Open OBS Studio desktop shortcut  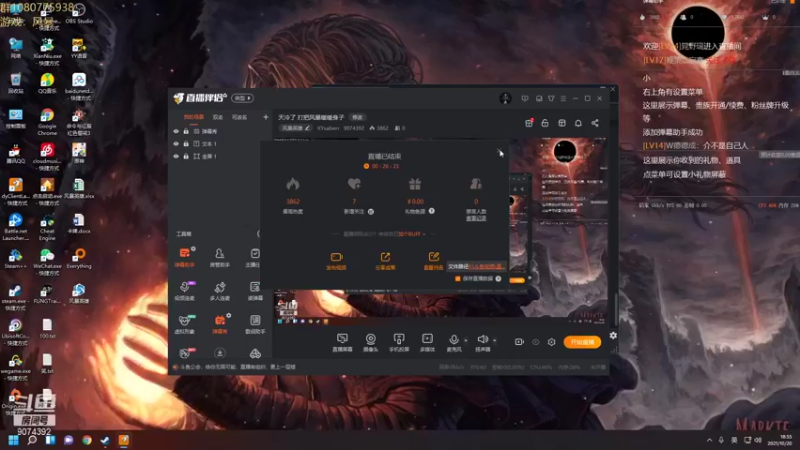click(x=79, y=14)
